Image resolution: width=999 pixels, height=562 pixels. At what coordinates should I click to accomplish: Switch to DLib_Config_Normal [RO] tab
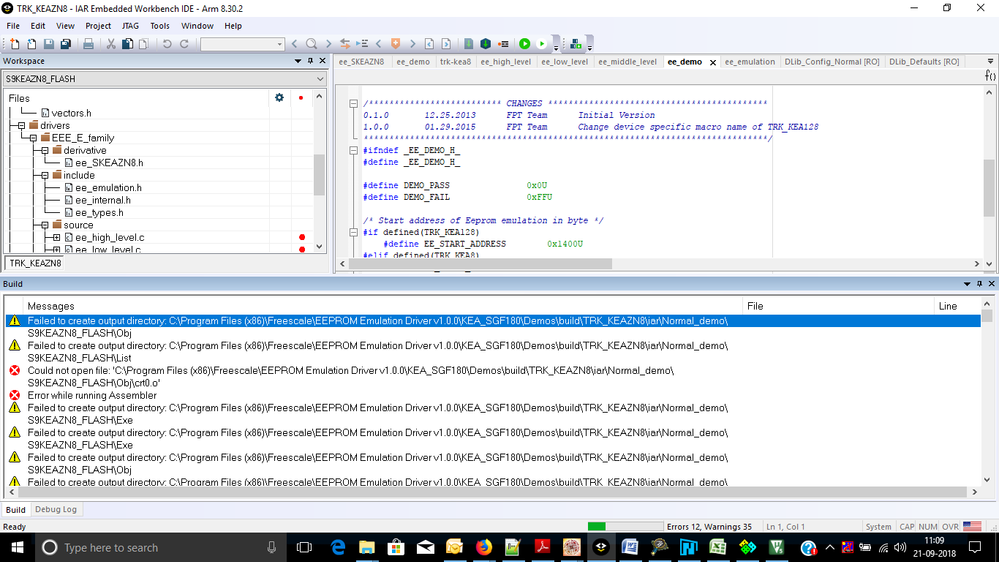[832, 62]
